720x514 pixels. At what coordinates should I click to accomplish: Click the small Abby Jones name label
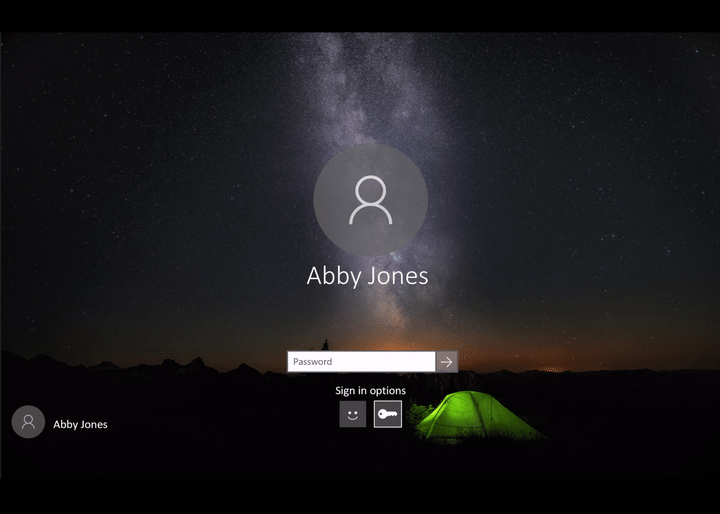pyautogui.click(x=80, y=424)
